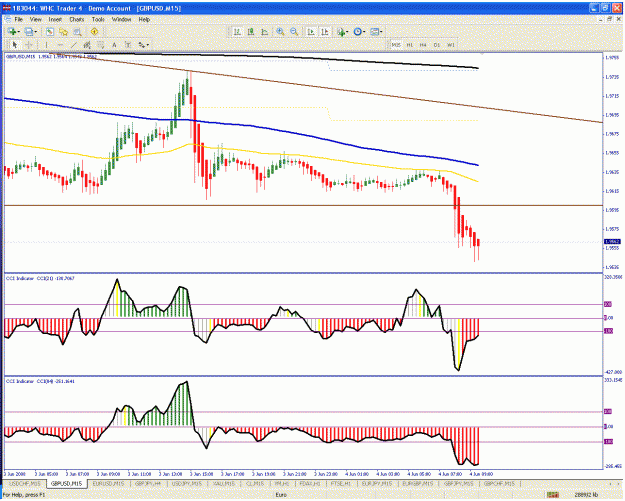The image size is (625, 501).
Task: Switch to the CL,M15 chart tab
Action: pos(255,483)
